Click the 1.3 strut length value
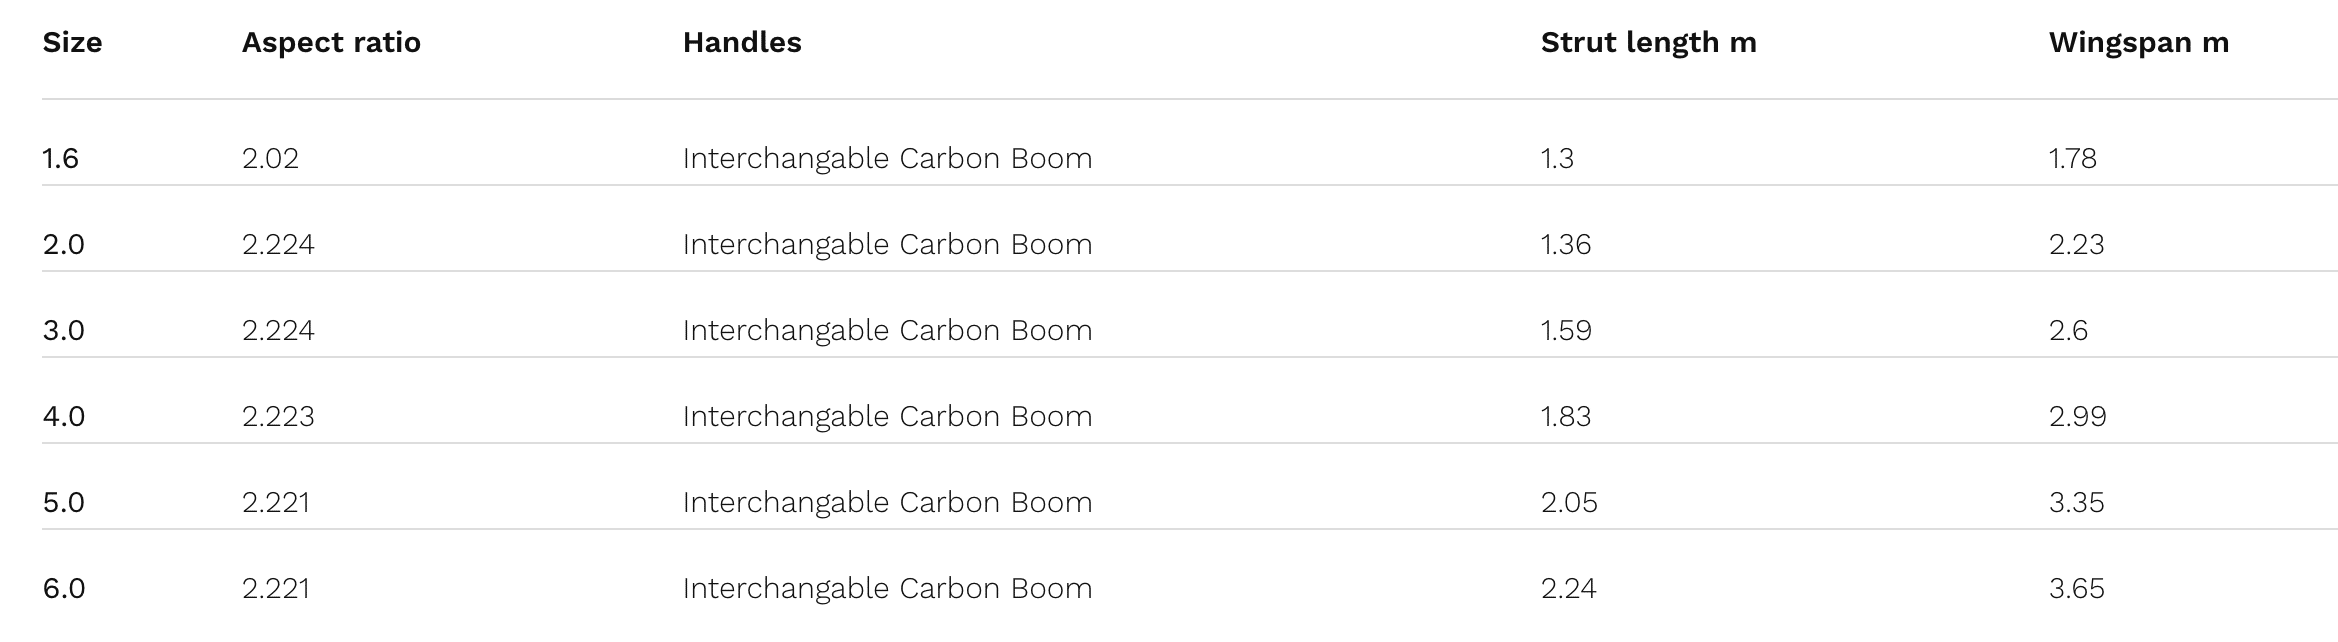 click(1557, 158)
